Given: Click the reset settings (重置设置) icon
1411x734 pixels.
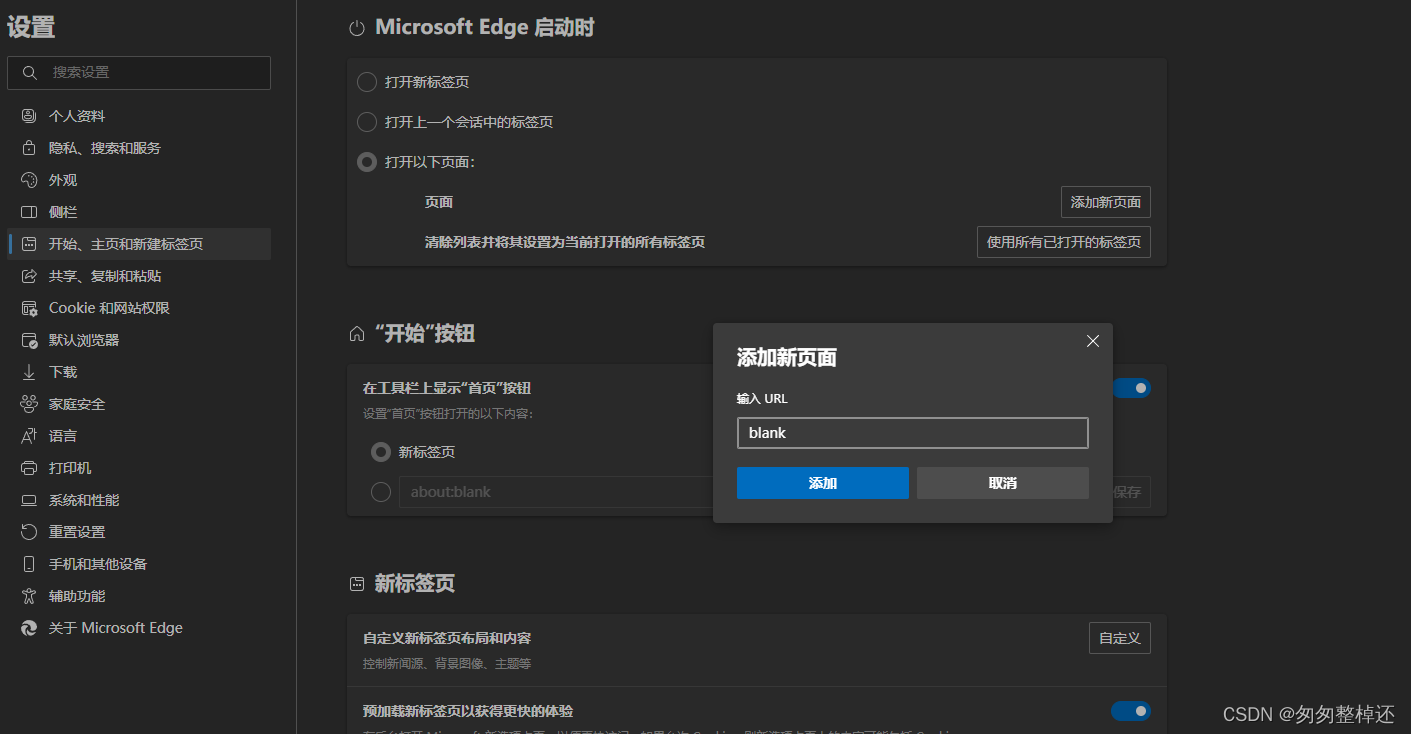Looking at the screenshot, I should click(29, 532).
